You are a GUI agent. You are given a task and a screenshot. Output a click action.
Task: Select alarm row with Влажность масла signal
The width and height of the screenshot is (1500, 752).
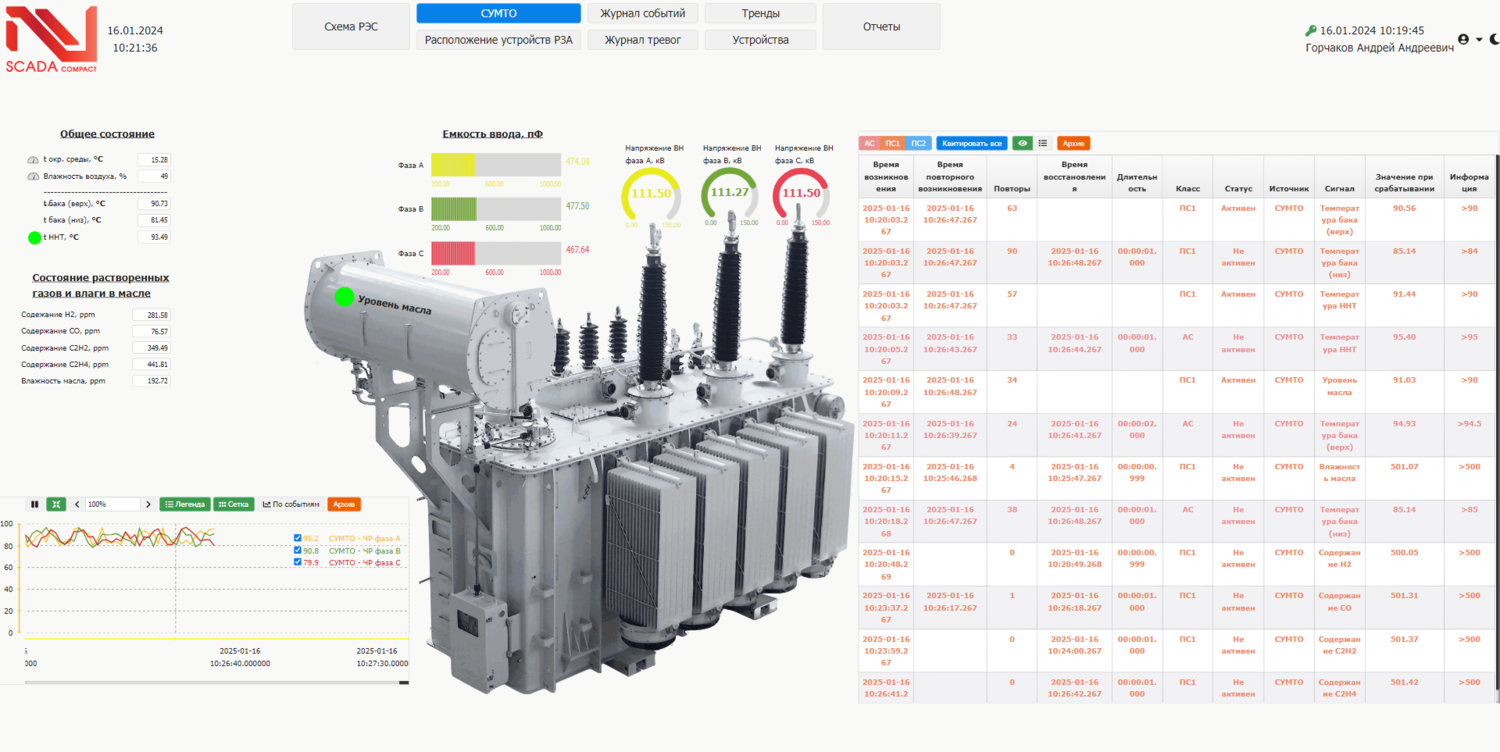pos(1176,478)
